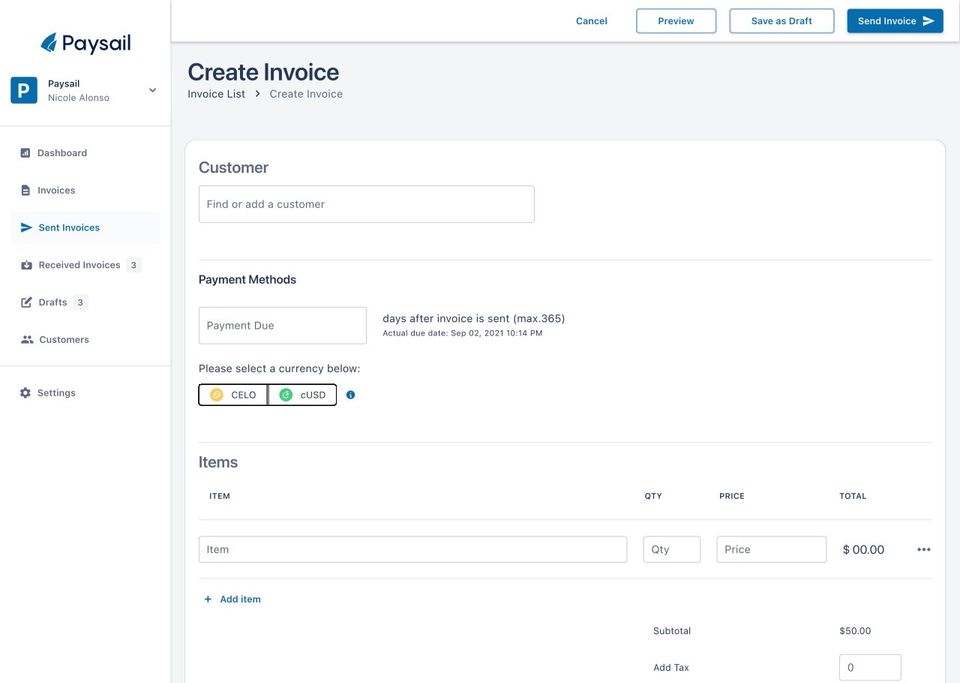960x683 pixels.
Task: Focus the Price input field
Action: point(771,550)
